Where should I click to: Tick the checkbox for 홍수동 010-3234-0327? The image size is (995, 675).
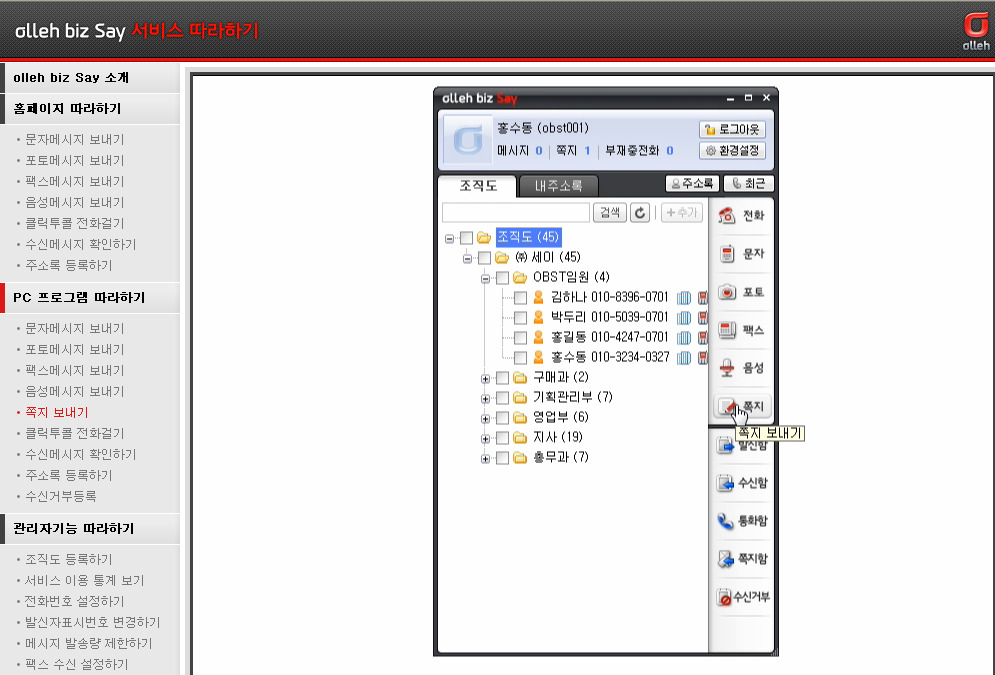pyautogui.click(x=520, y=358)
